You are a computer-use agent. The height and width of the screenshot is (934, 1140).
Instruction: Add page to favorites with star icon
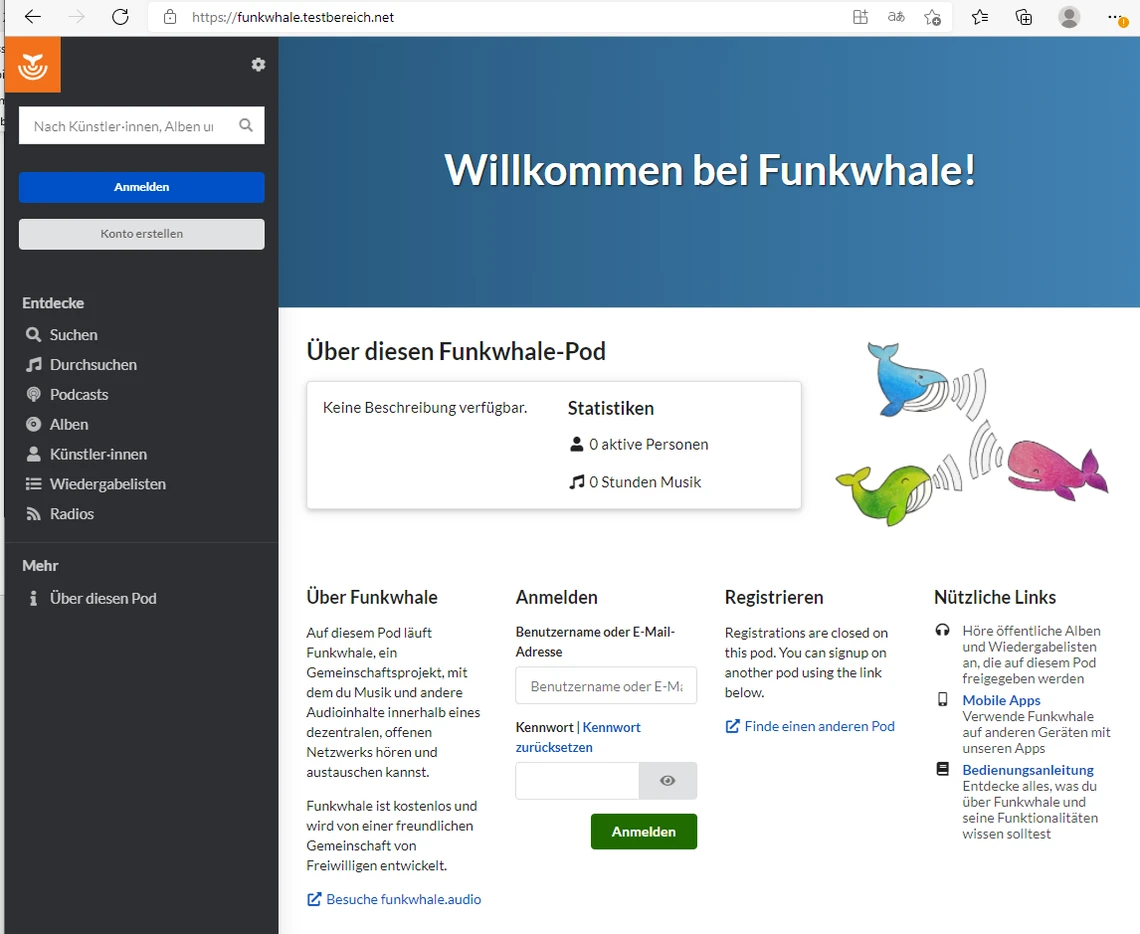pyautogui.click(x=932, y=17)
